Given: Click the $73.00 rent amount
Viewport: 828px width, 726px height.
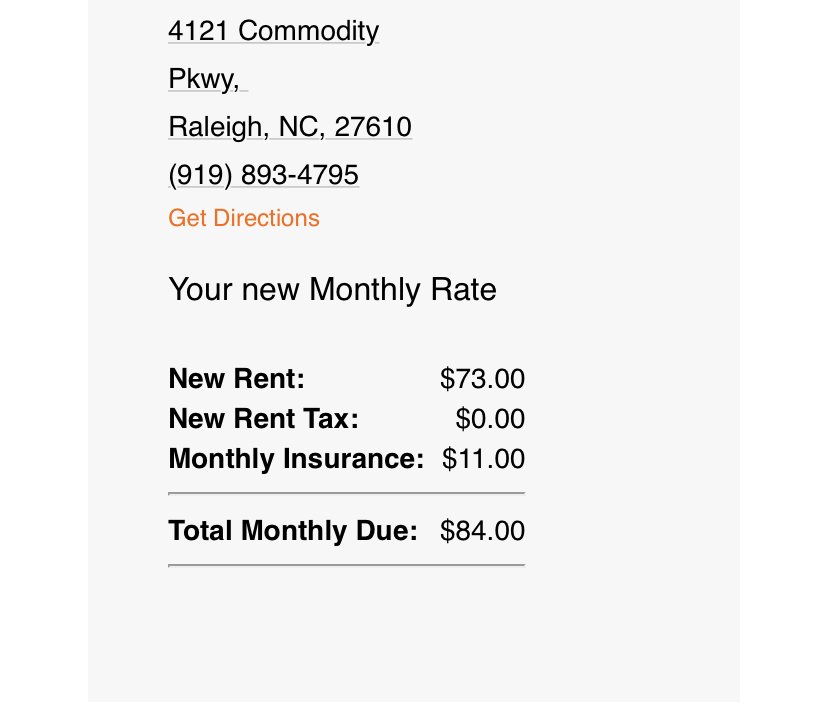Looking at the screenshot, I should click(482, 379).
